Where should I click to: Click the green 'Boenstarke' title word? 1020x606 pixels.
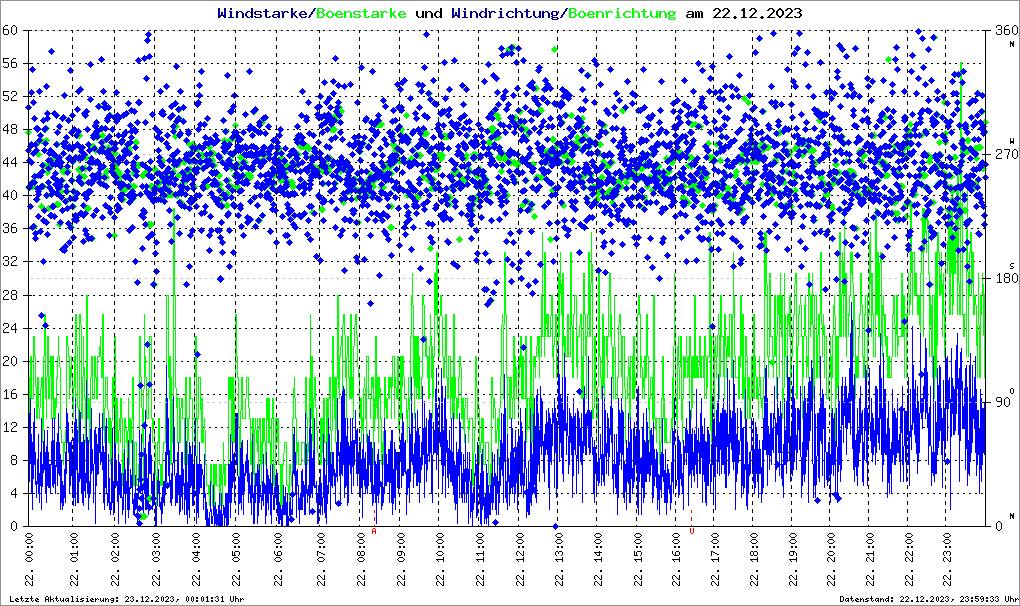coord(361,14)
